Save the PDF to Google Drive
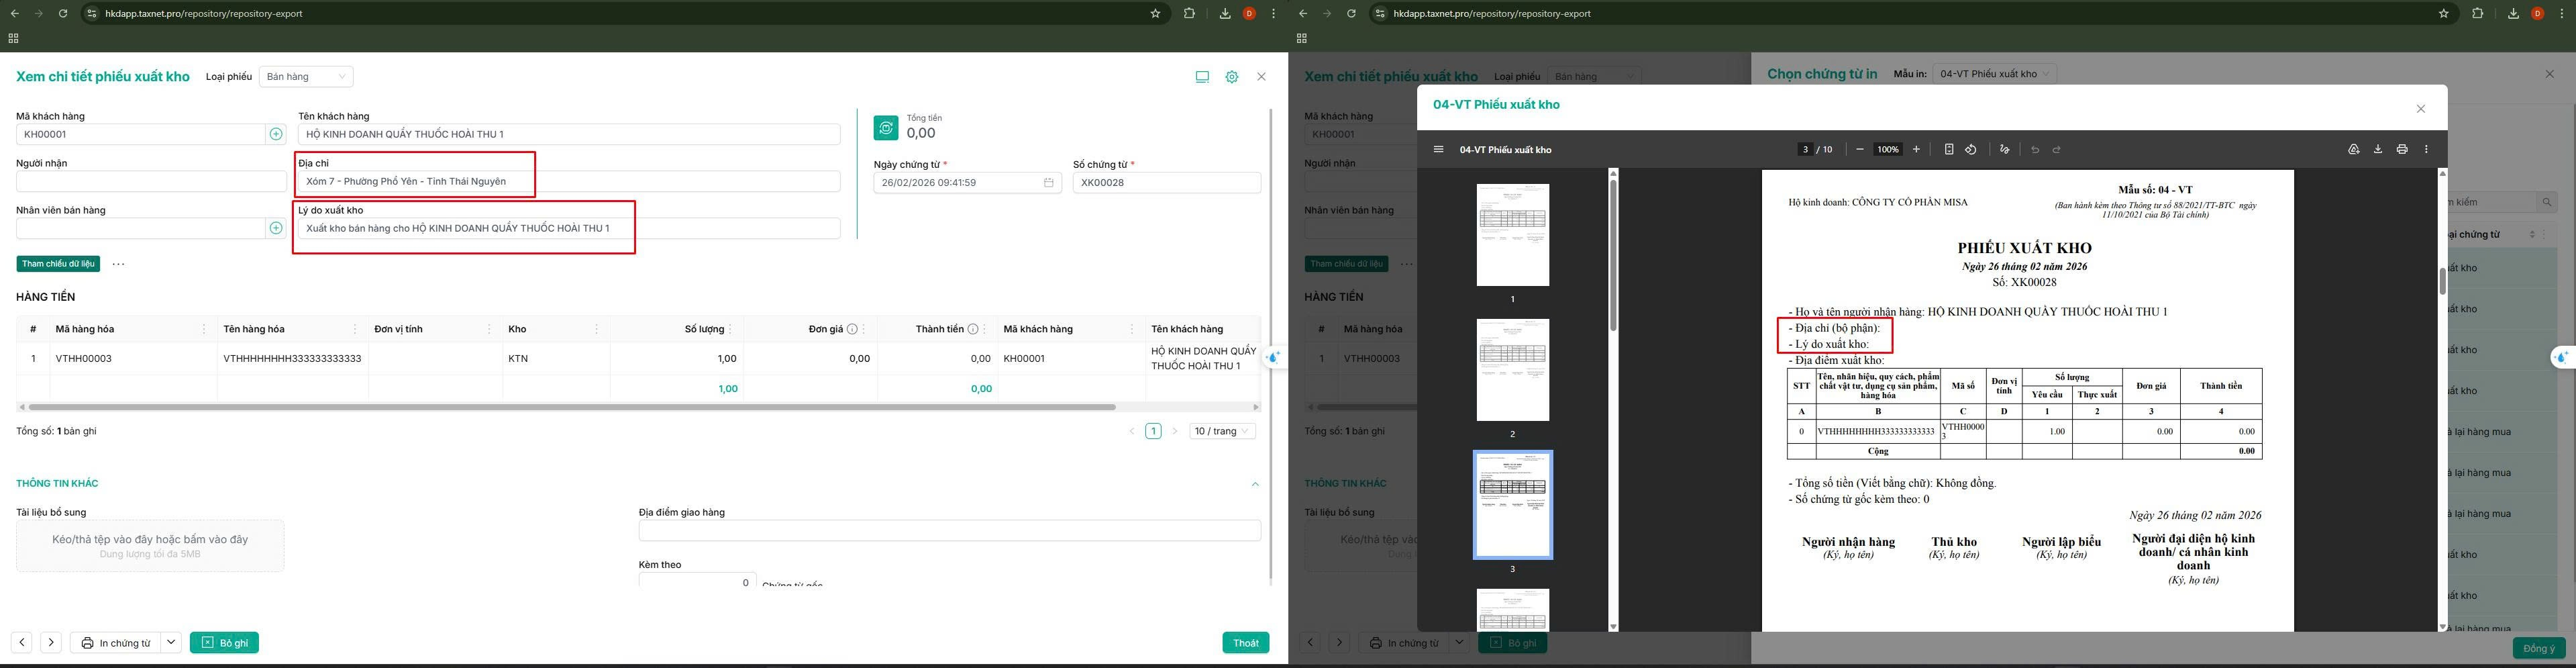 coord(2354,150)
